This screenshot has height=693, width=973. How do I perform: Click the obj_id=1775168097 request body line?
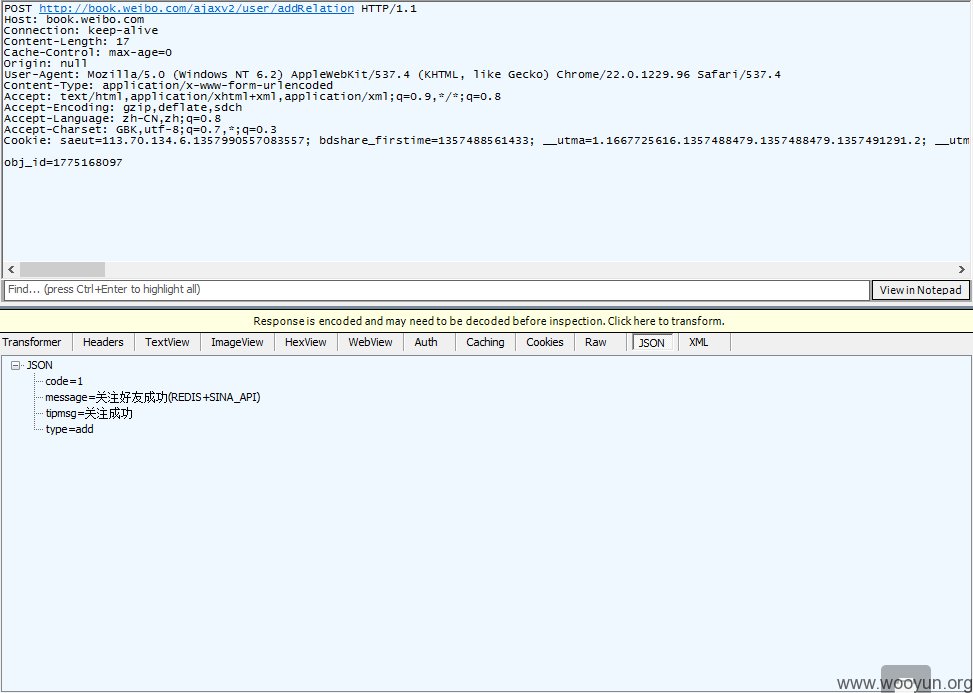point(63,163)
